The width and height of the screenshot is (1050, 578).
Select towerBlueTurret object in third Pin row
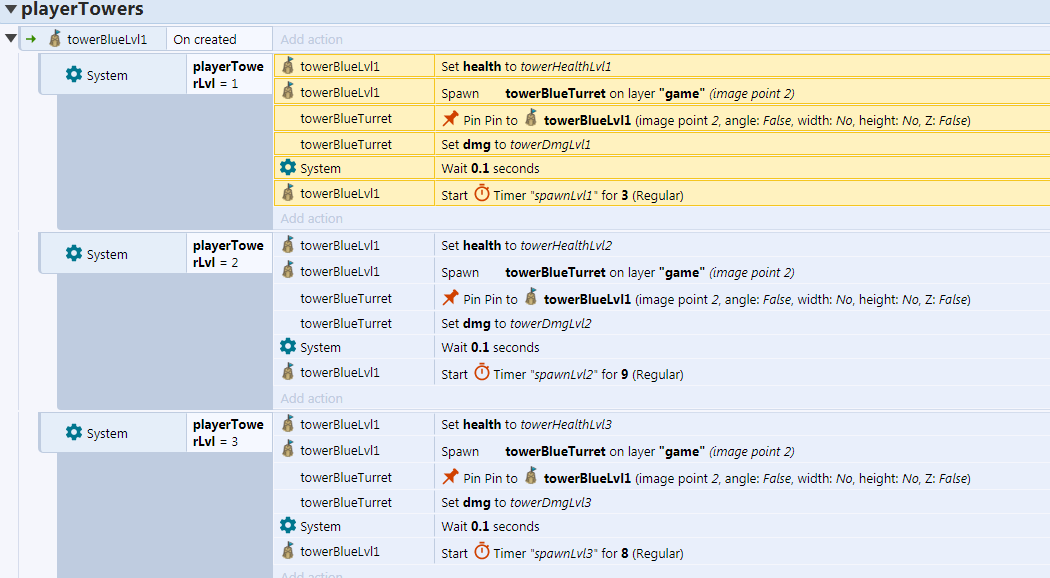click(x=346, y=477)
